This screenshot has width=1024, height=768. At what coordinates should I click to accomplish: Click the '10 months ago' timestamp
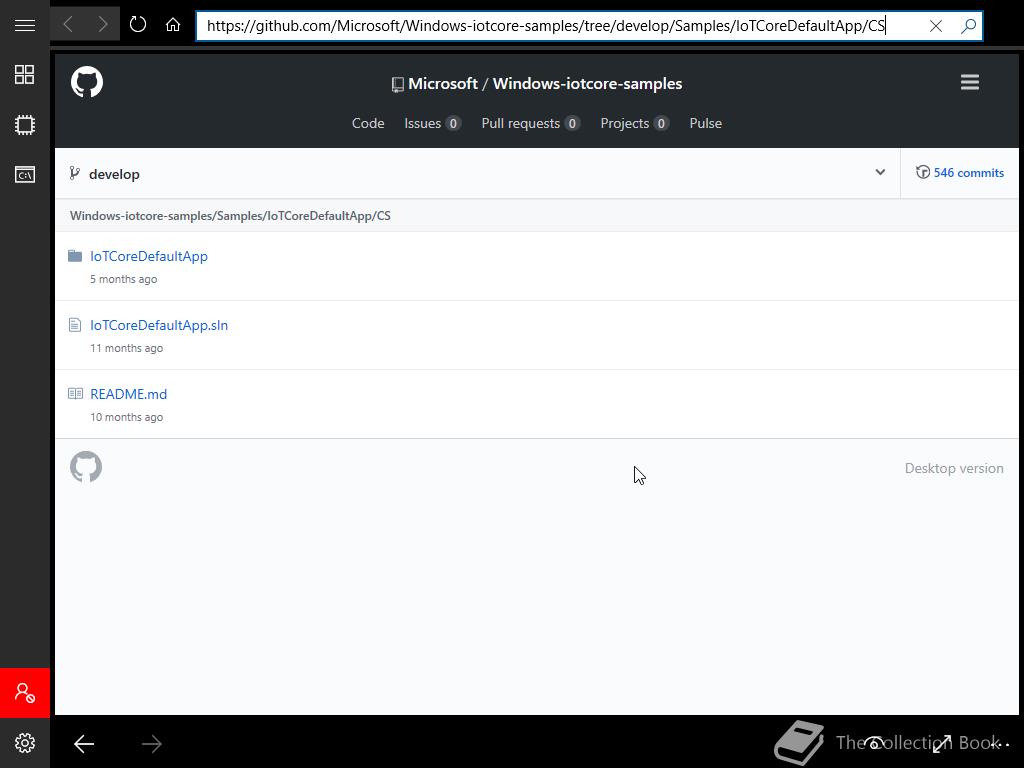pos(127,417)
